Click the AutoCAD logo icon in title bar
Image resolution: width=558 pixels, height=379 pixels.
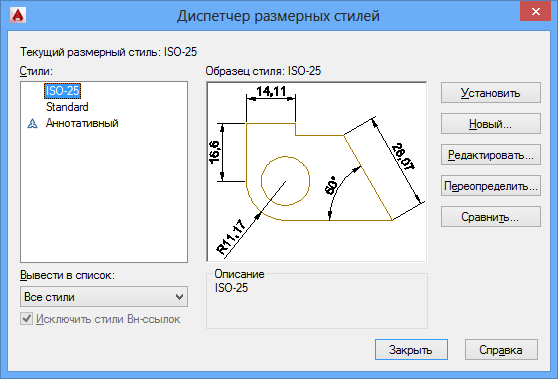(x=18, y=15)
